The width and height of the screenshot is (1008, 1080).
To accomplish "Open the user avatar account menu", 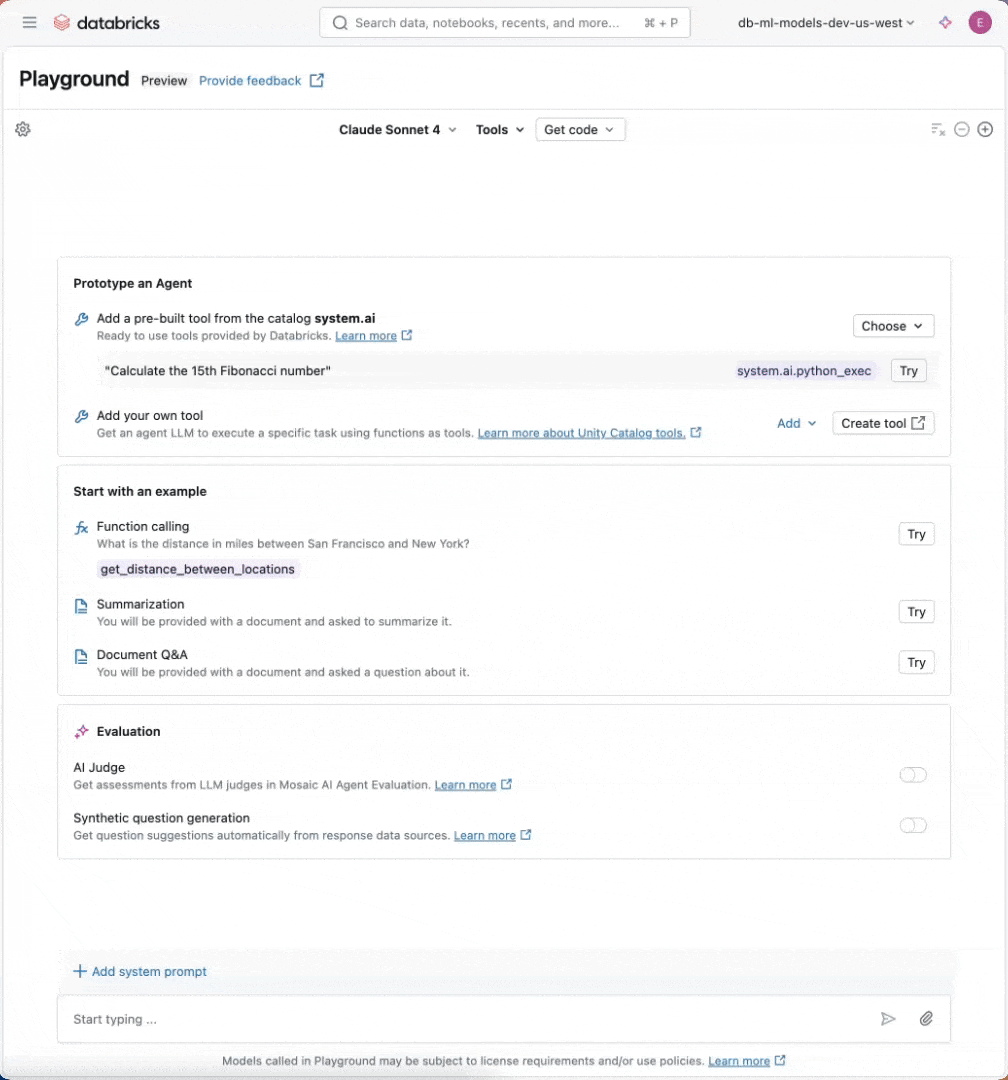I will tap(980, 22).
